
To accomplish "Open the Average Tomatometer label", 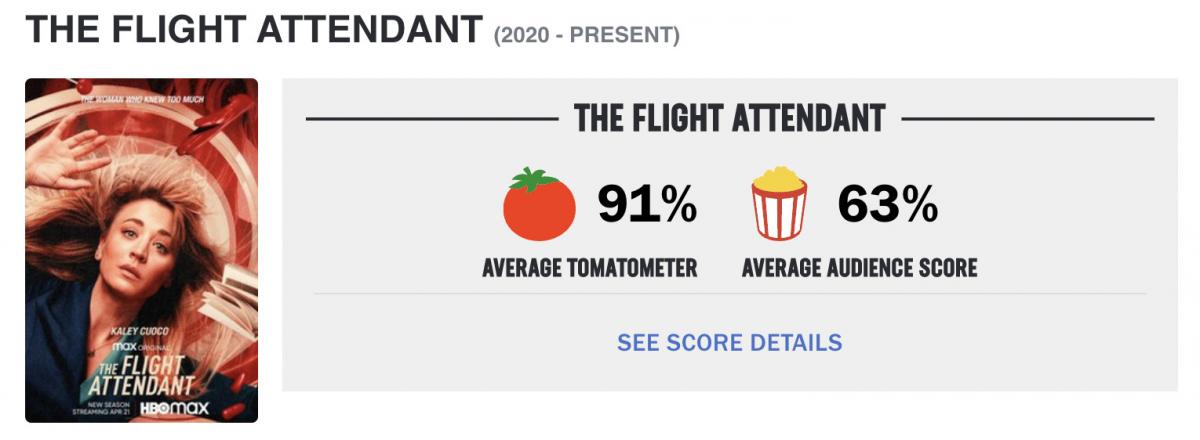I will [x=590, y=268].
